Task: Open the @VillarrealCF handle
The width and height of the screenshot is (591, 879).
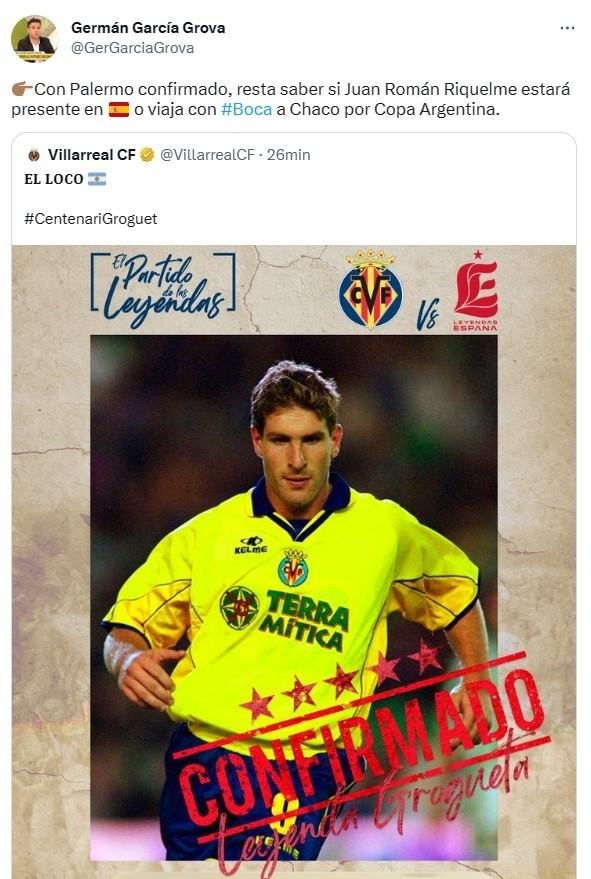Action: click(207, 155)
